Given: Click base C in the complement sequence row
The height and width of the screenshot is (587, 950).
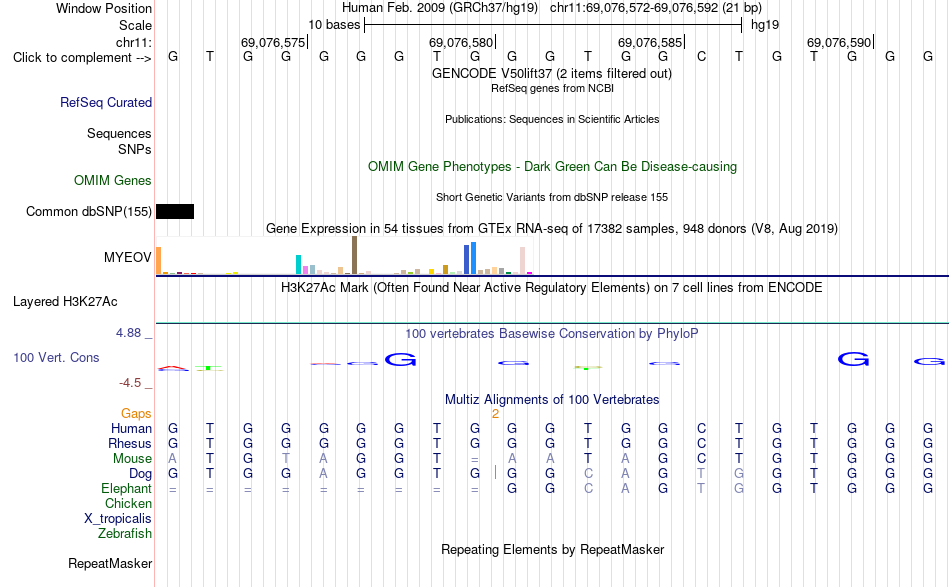Looking at the screenshot, I should [701, 57].
